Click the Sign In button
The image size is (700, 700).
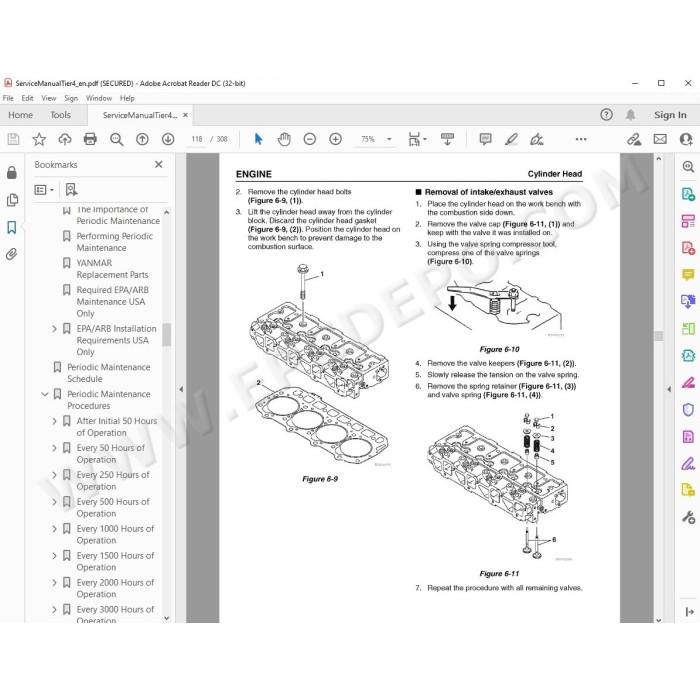point(670,115)
